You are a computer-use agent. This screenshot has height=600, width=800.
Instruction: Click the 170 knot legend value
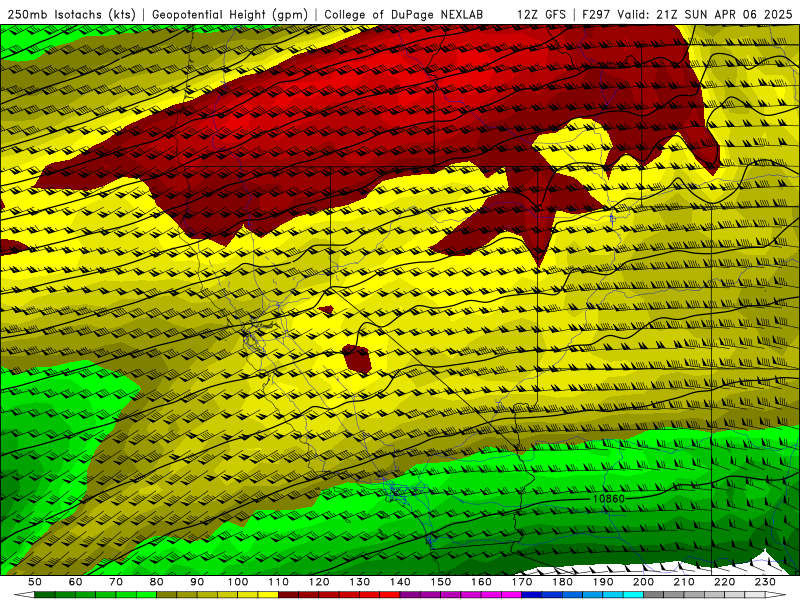[522, 582]
